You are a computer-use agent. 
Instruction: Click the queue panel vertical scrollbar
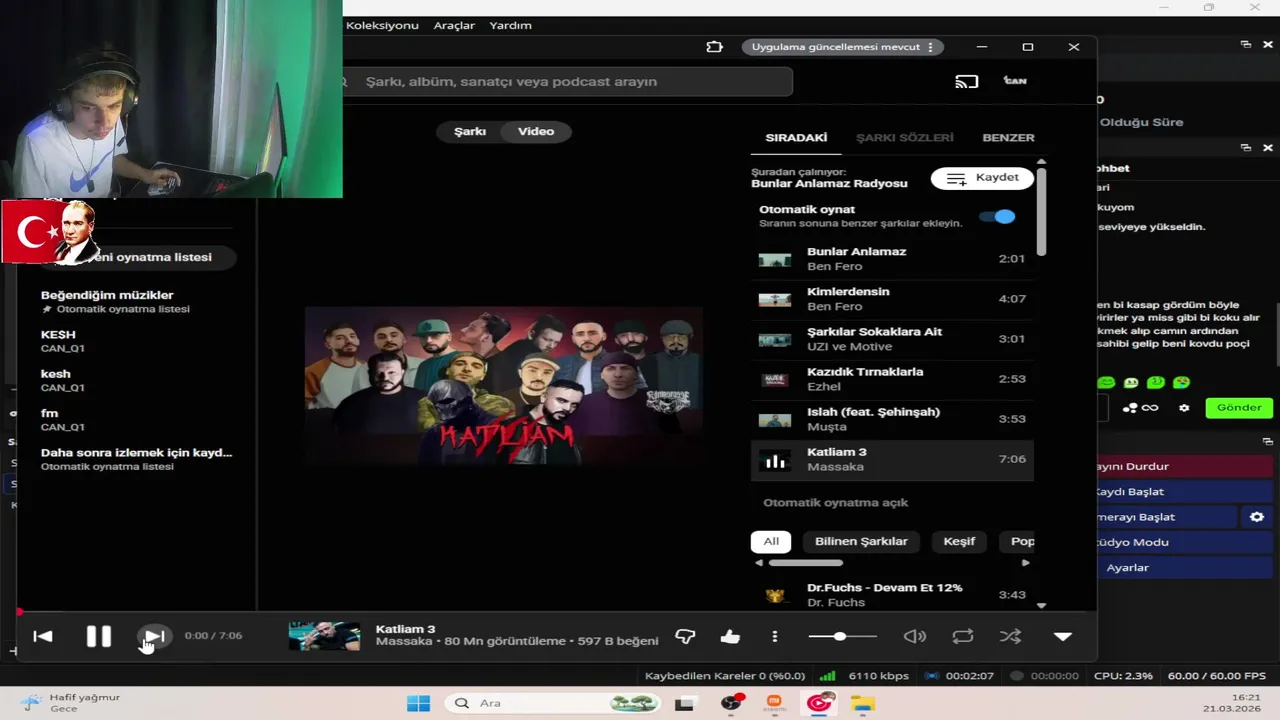[x=1041, y=211]
